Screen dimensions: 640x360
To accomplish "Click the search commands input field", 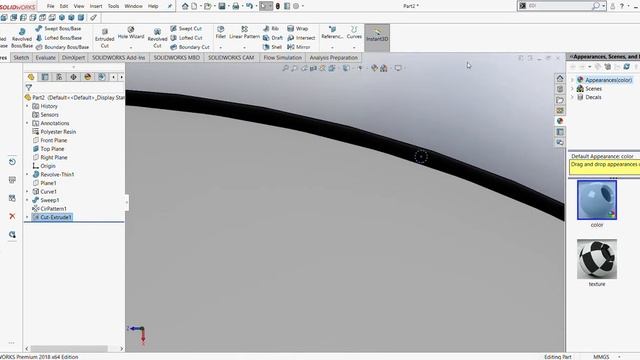I will coord(559,6).
